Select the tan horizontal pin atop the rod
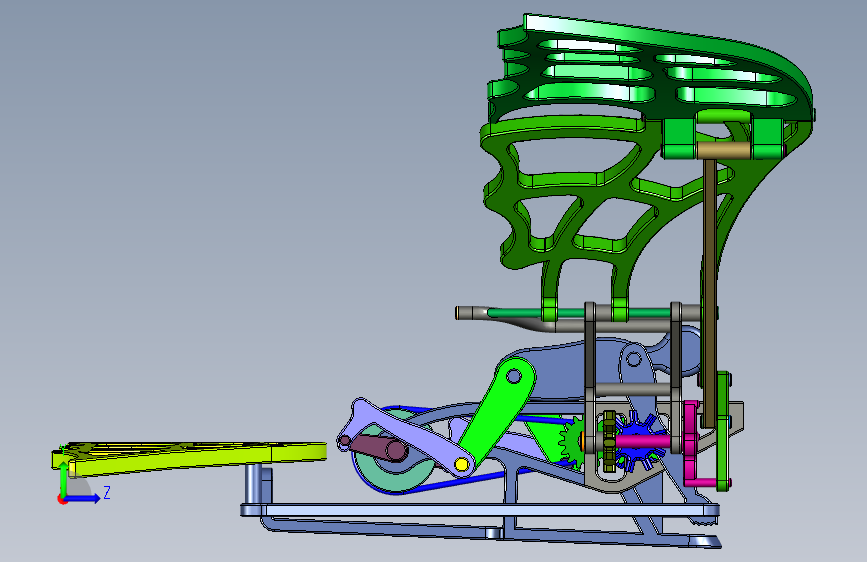Image resolution: width=867 pixels, height=562 pixels. 723,150
